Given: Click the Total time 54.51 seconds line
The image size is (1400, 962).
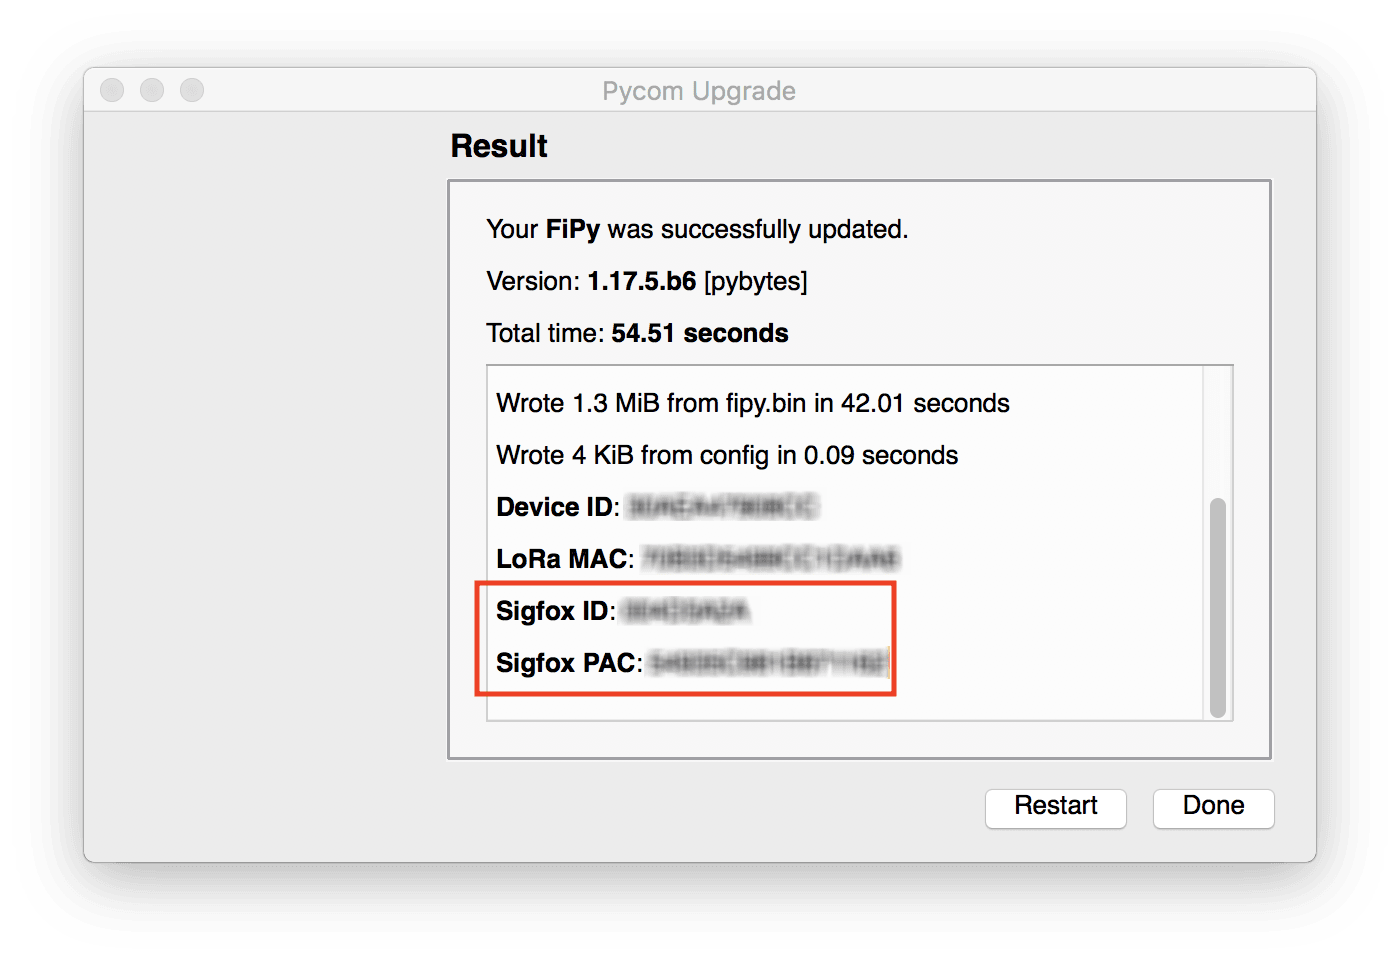Looking at the screenshot, I should pyautogui.click(x=637, y=333).
